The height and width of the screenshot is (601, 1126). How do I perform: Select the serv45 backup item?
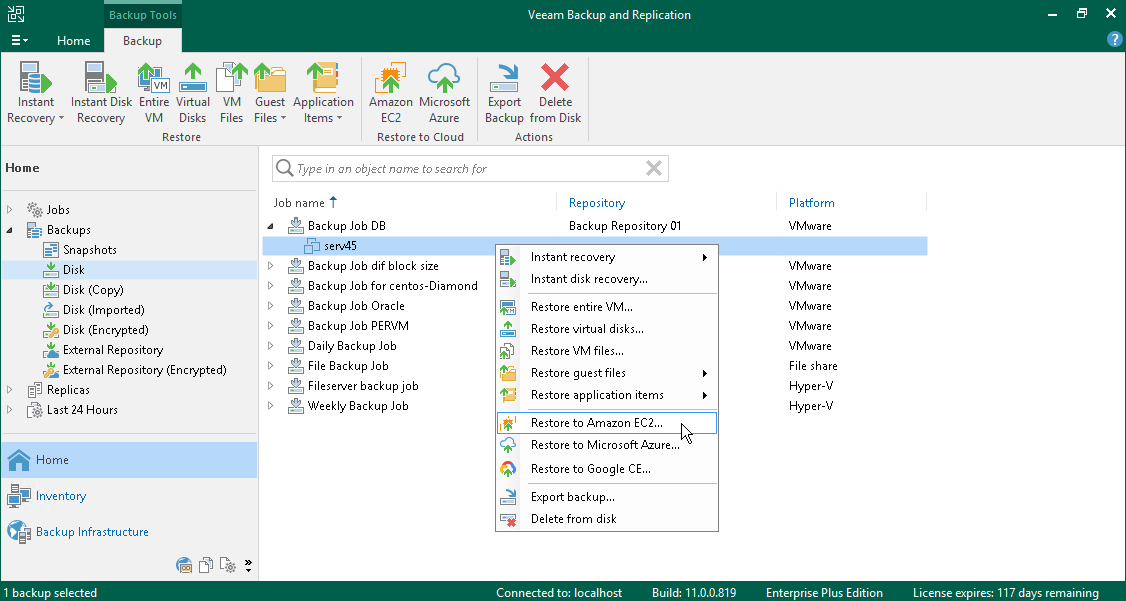click(x=595, y=246)
